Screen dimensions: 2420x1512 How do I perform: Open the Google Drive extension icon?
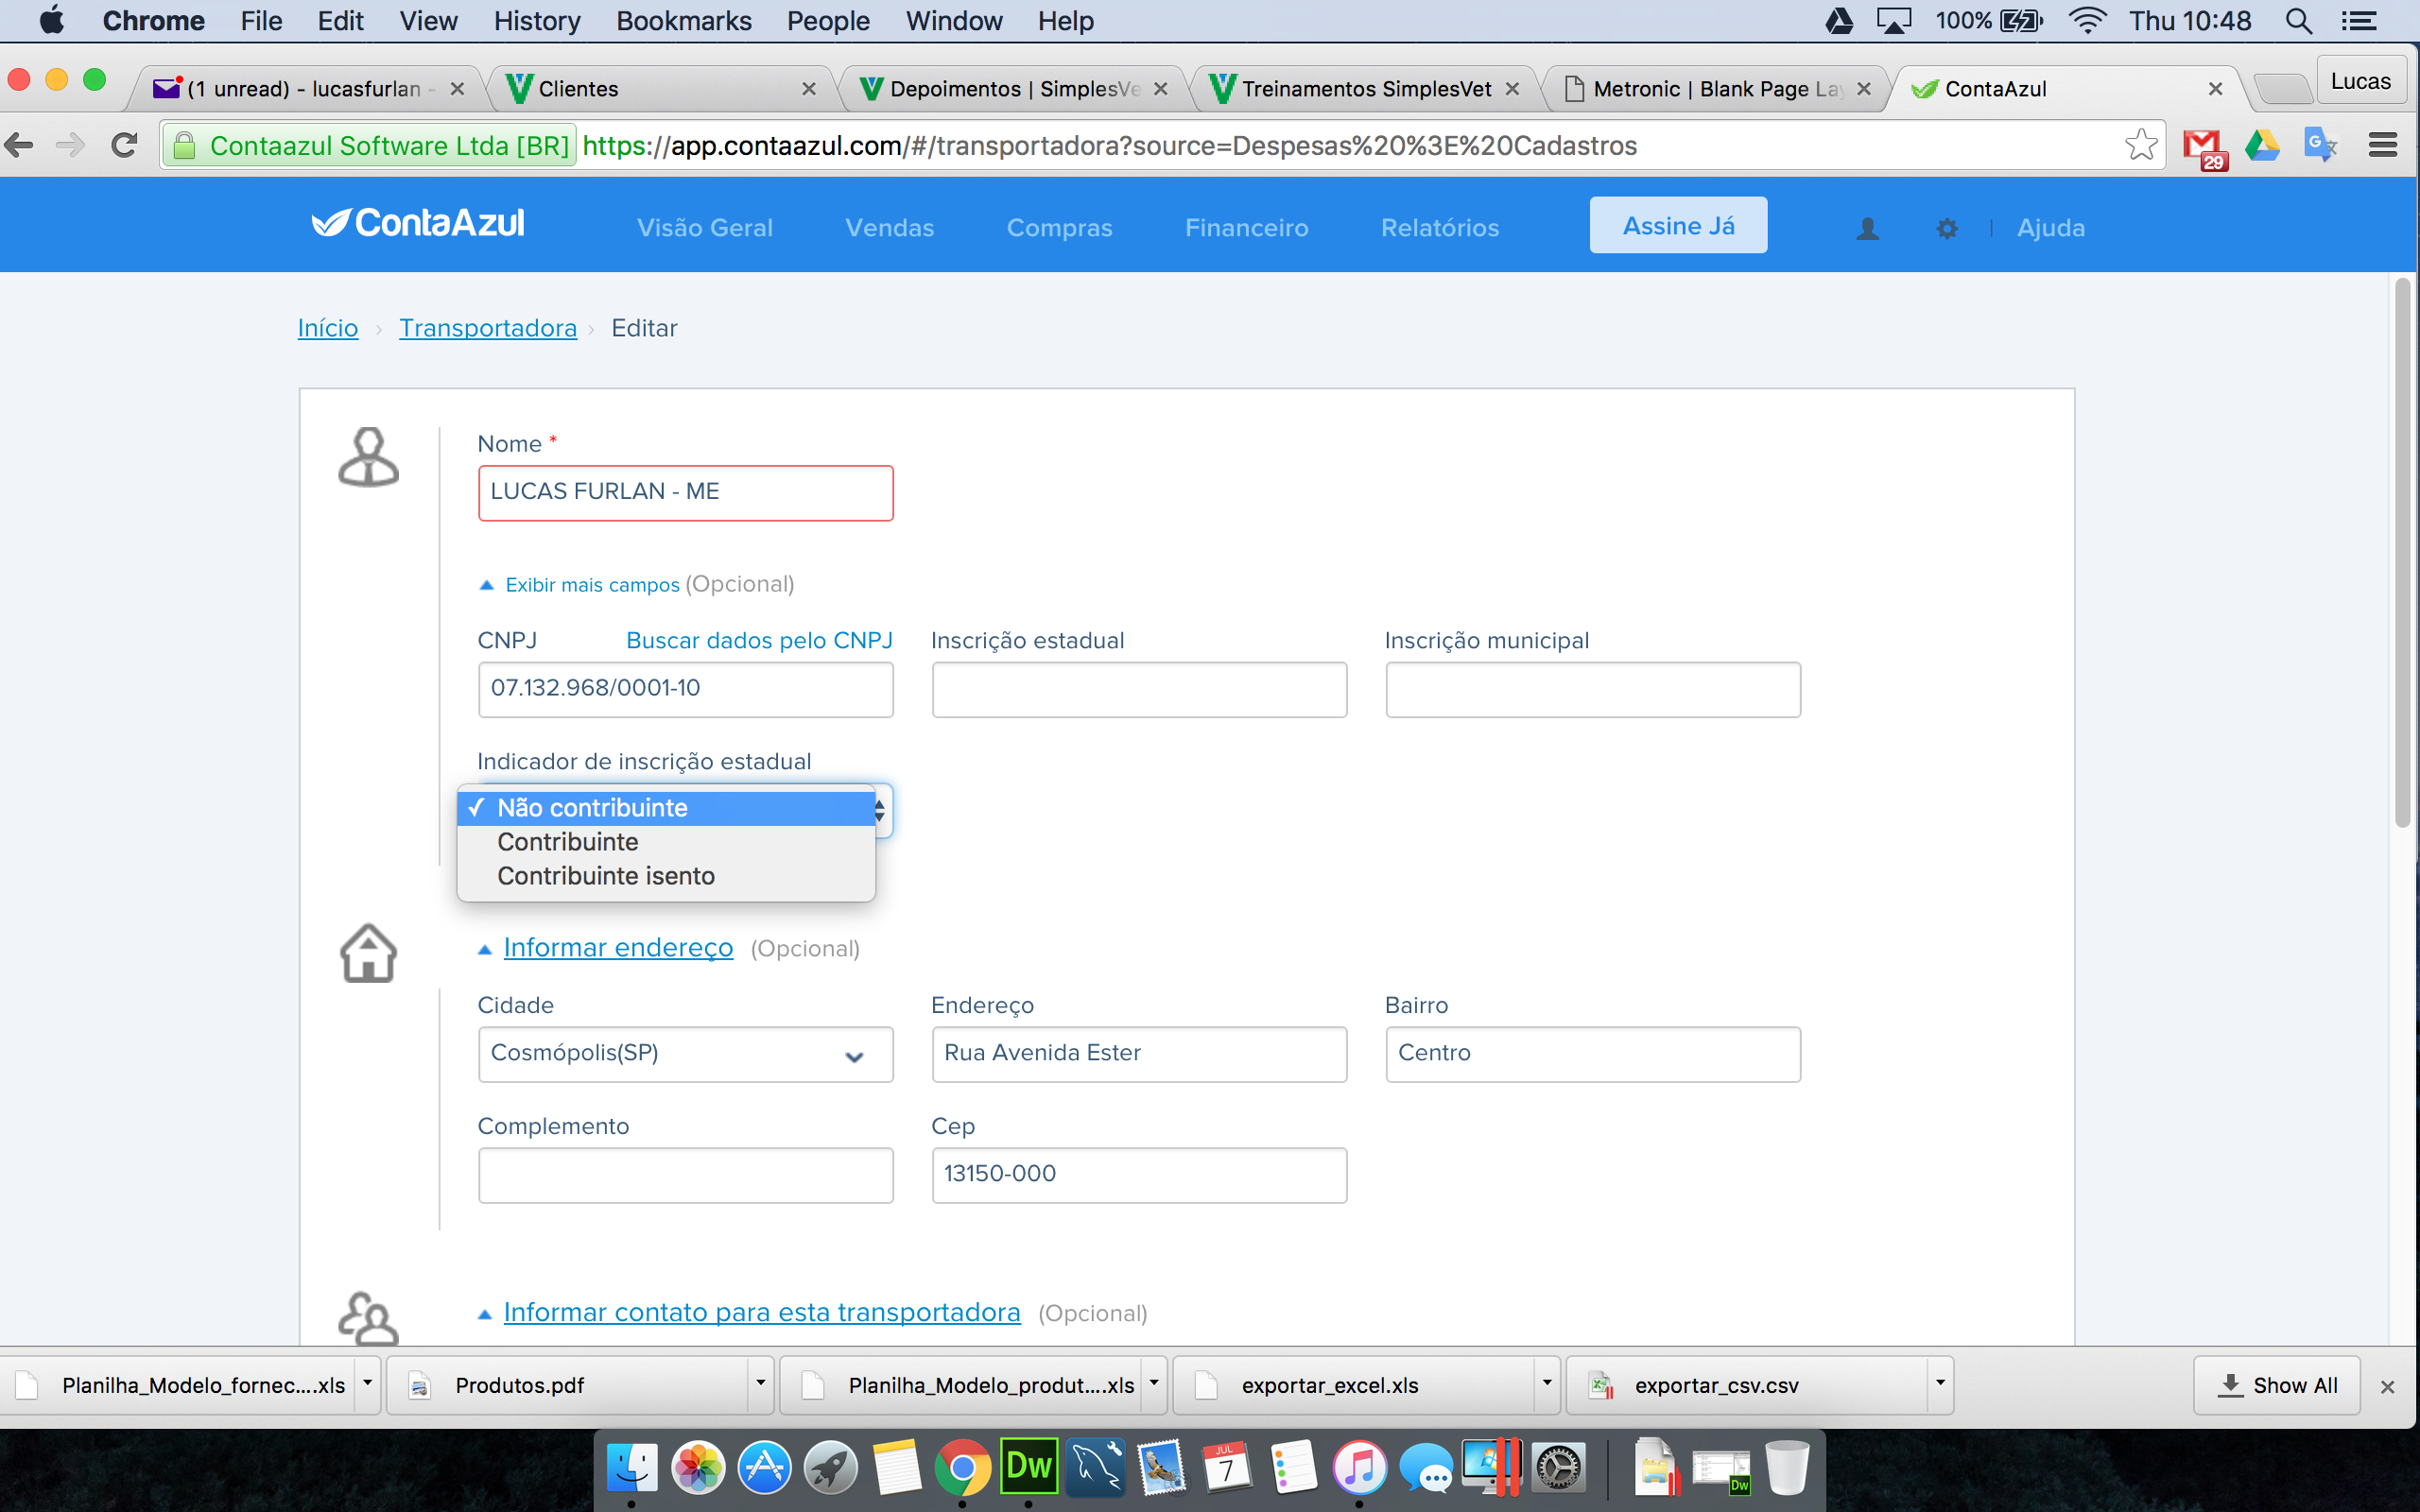[x=2262, y=145]
